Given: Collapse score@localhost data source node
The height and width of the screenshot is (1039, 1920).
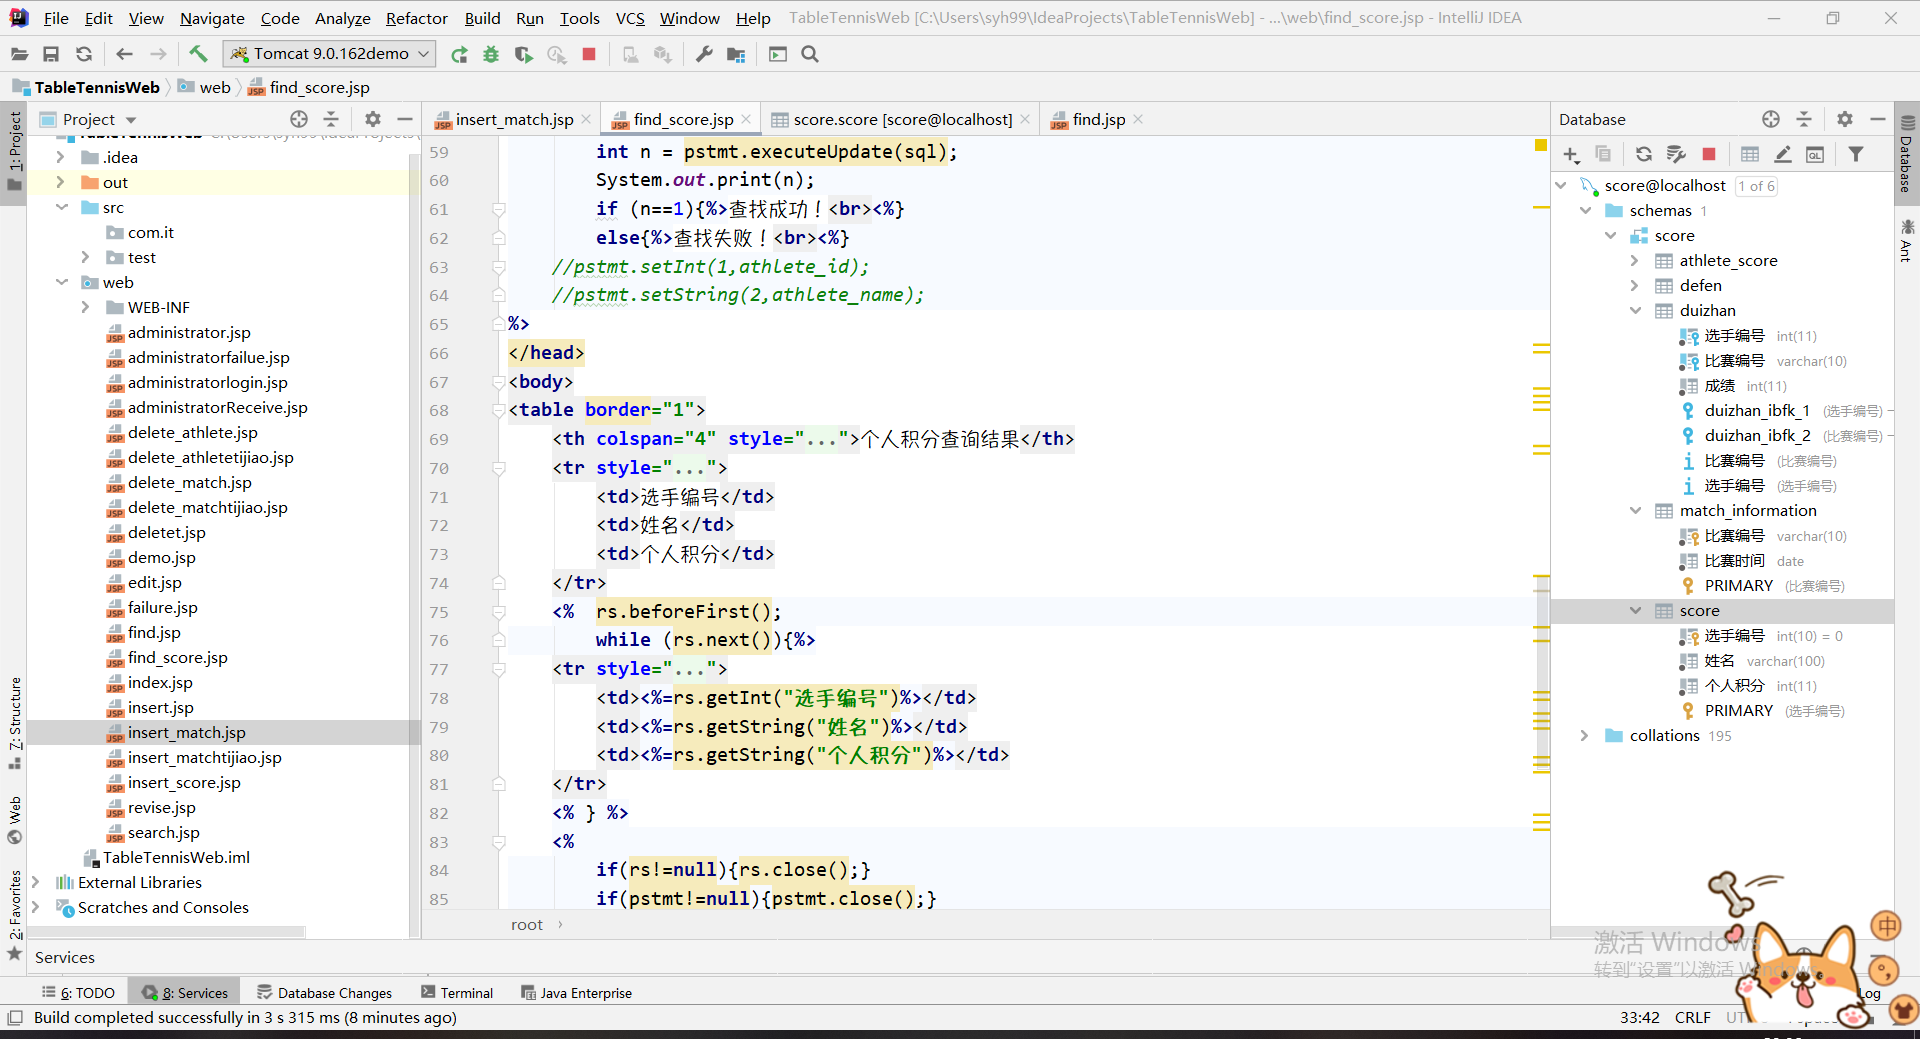Looking at the screenshot, I should pos(1561,185).
